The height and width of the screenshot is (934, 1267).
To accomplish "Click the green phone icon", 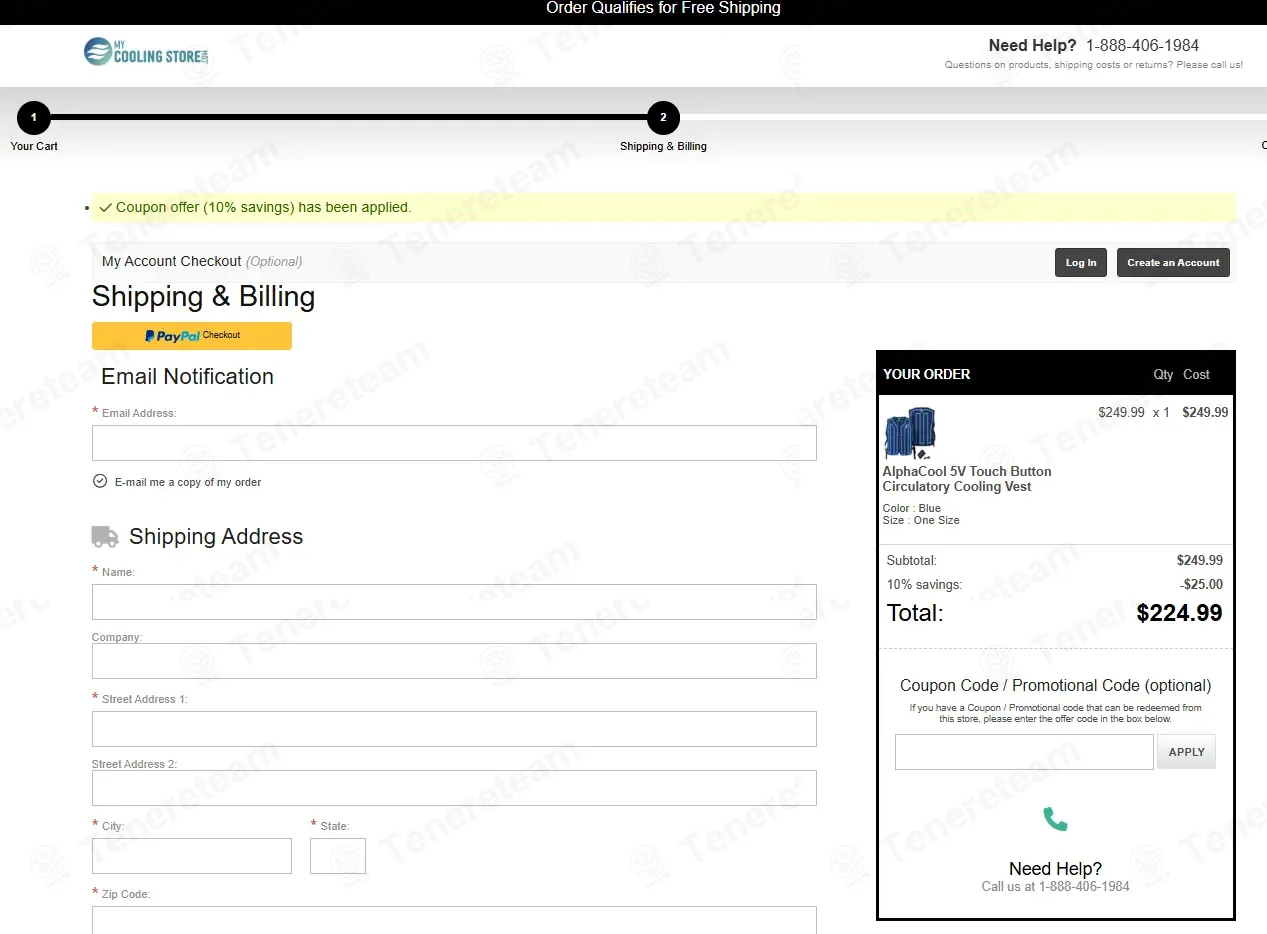I will point(1055,819).
